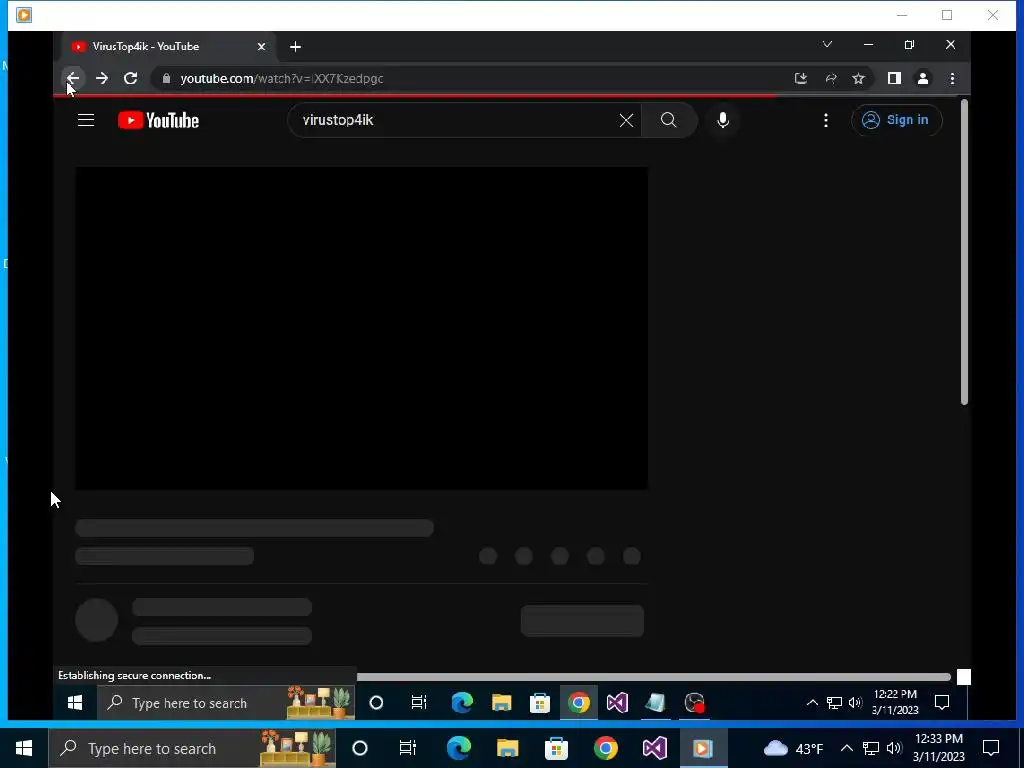Open Visual Studio from outer taskbar
This screenshot has height=768, width=1024.
coord(654,748)
